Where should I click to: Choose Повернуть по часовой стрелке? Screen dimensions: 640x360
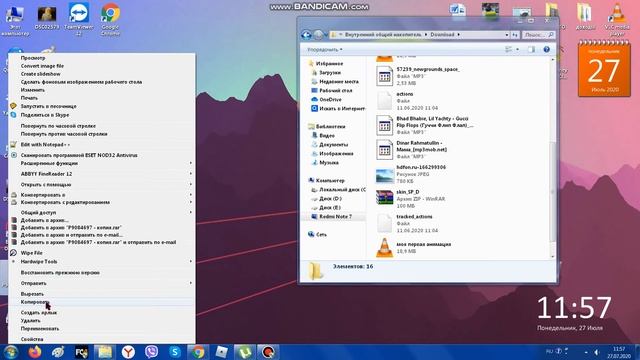101,126
